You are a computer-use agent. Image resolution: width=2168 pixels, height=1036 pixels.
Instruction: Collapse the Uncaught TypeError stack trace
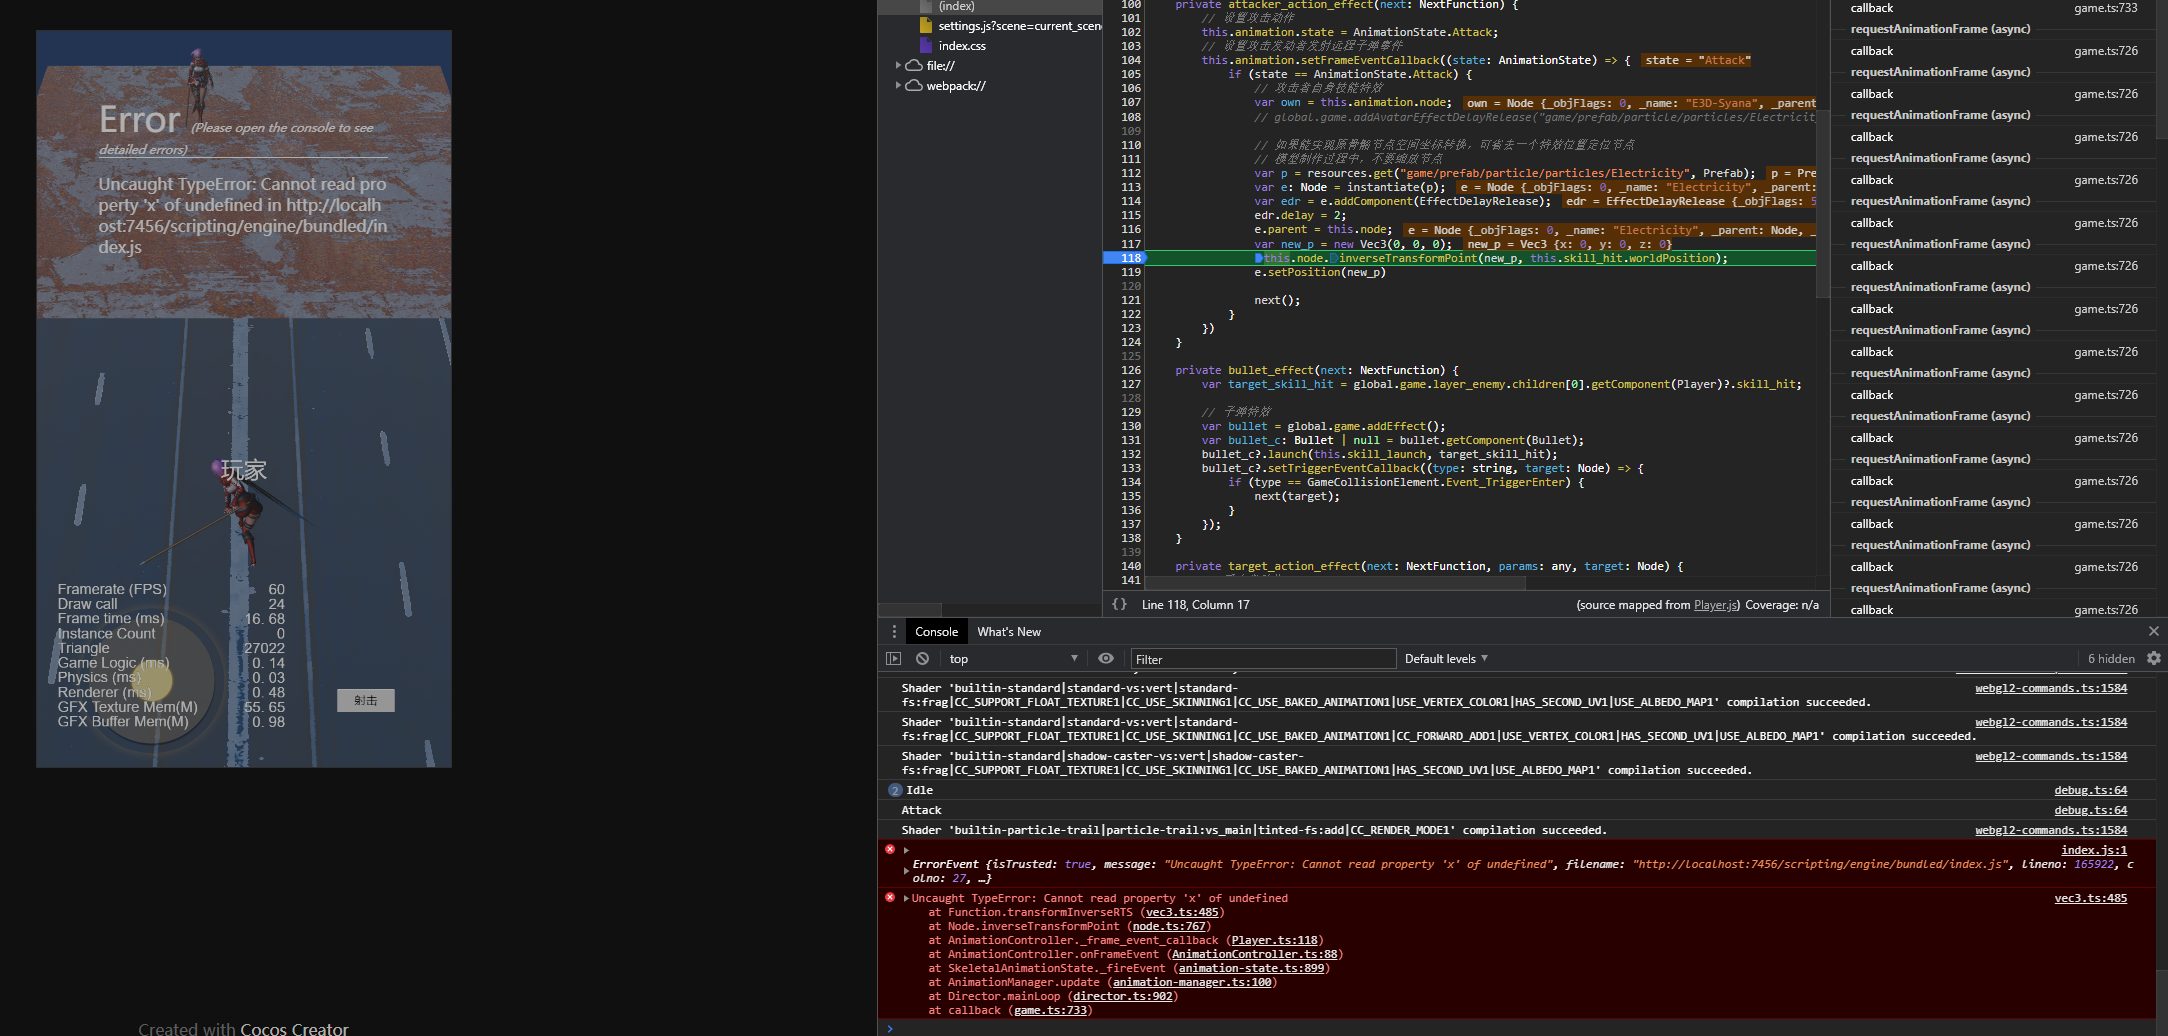pos(906,898)
